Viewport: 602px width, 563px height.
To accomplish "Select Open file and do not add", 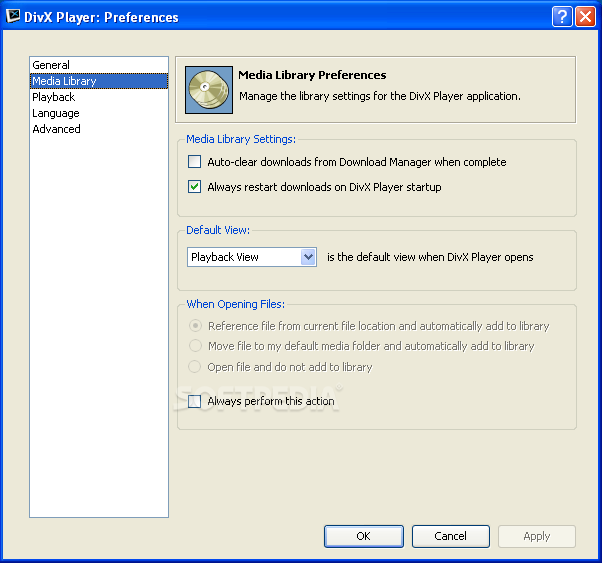I will (194, 367).
